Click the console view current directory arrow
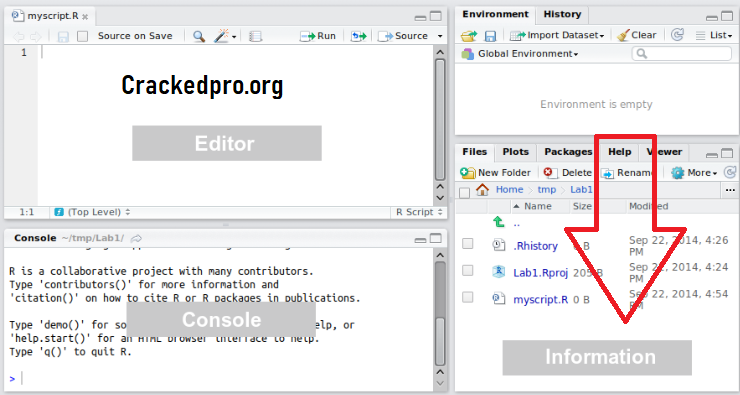740x395 pixels. 136,238
